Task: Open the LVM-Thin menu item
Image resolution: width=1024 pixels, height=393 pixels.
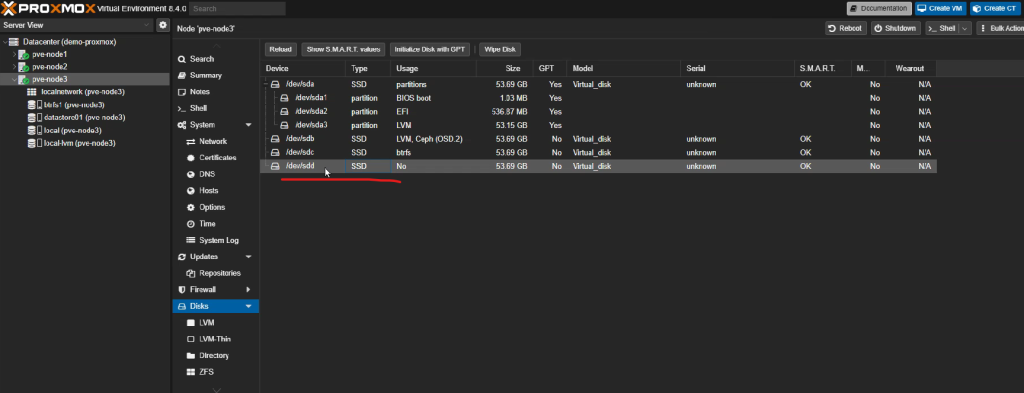Action: coord(215,339)
